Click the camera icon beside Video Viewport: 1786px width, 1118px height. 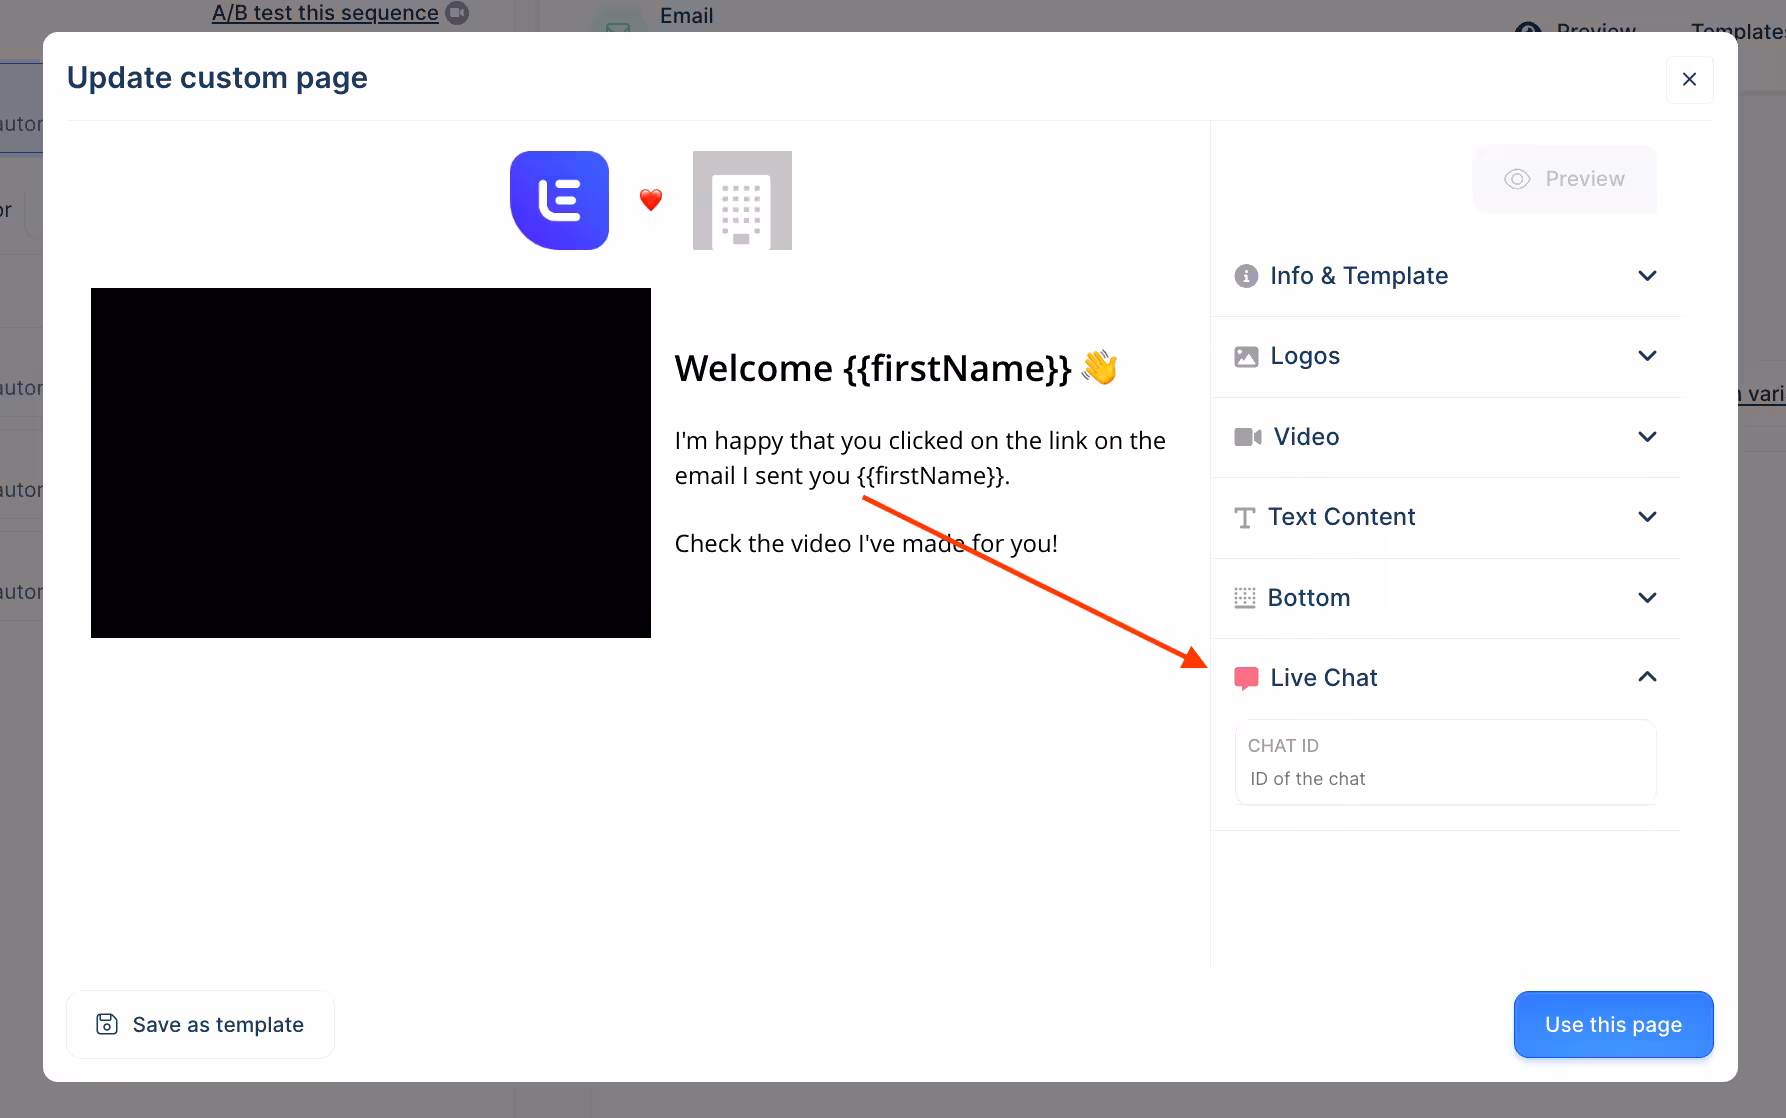click(1247, 437)
